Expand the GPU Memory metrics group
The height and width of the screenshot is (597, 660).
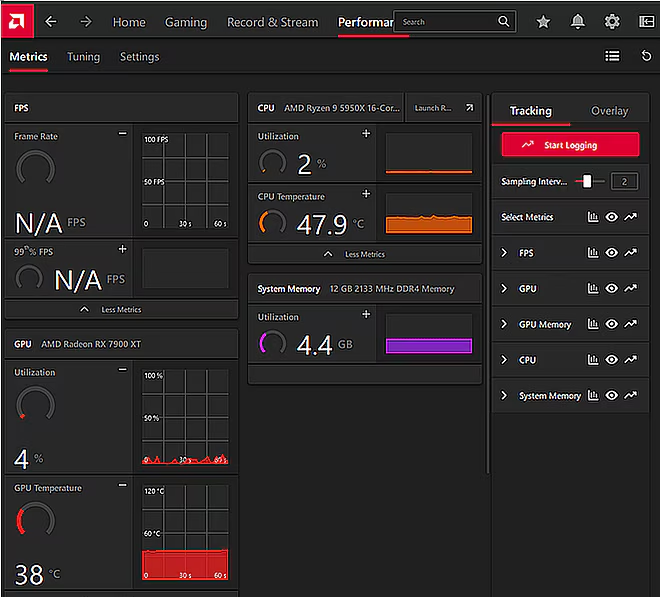pyautogui.click(x=504, y=324)
